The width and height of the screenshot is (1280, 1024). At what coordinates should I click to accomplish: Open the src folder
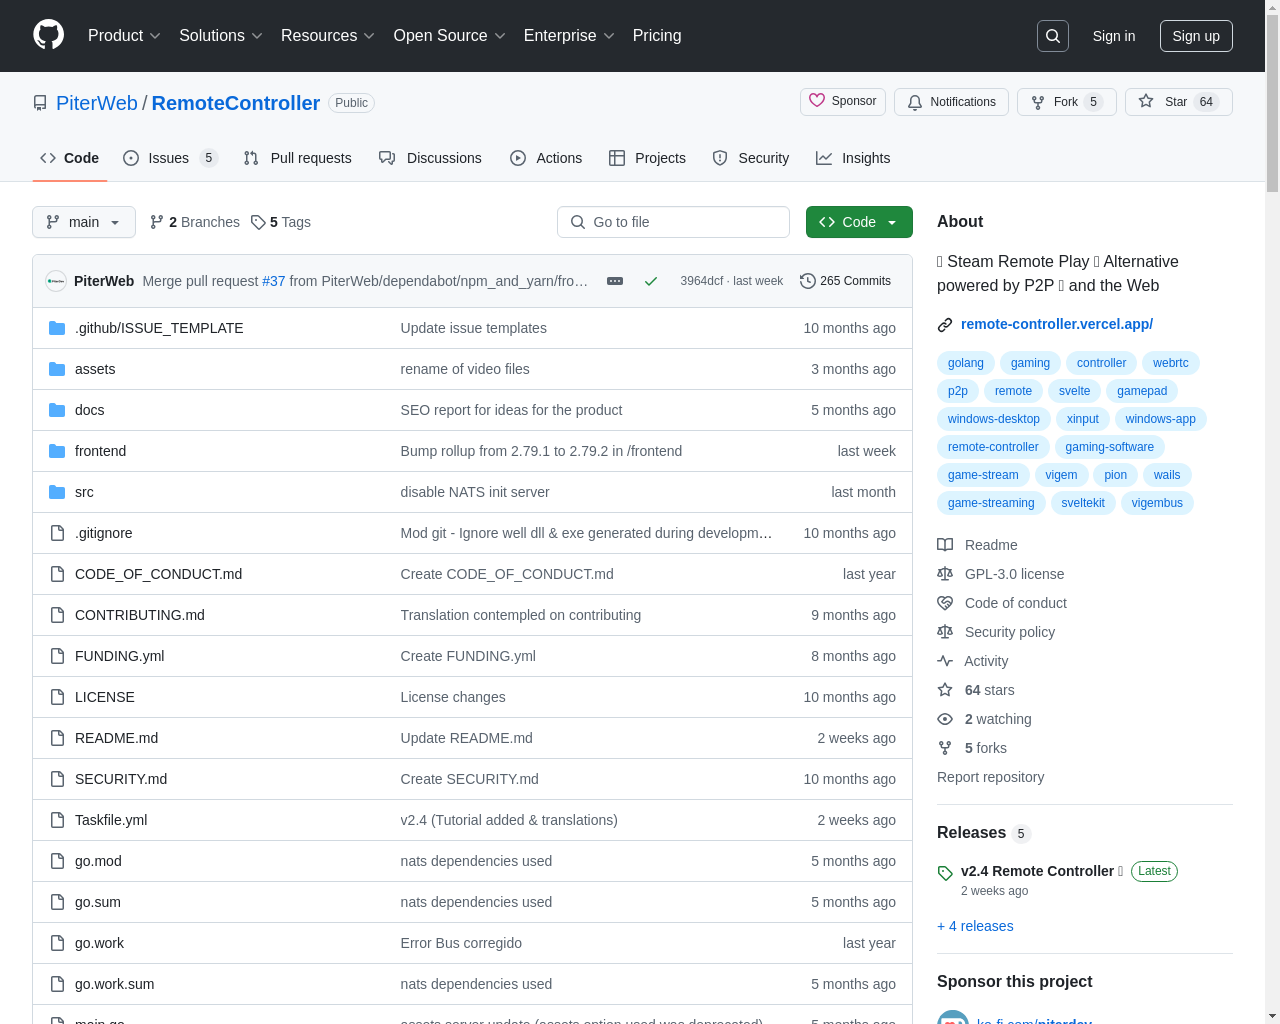pos(84,492)
